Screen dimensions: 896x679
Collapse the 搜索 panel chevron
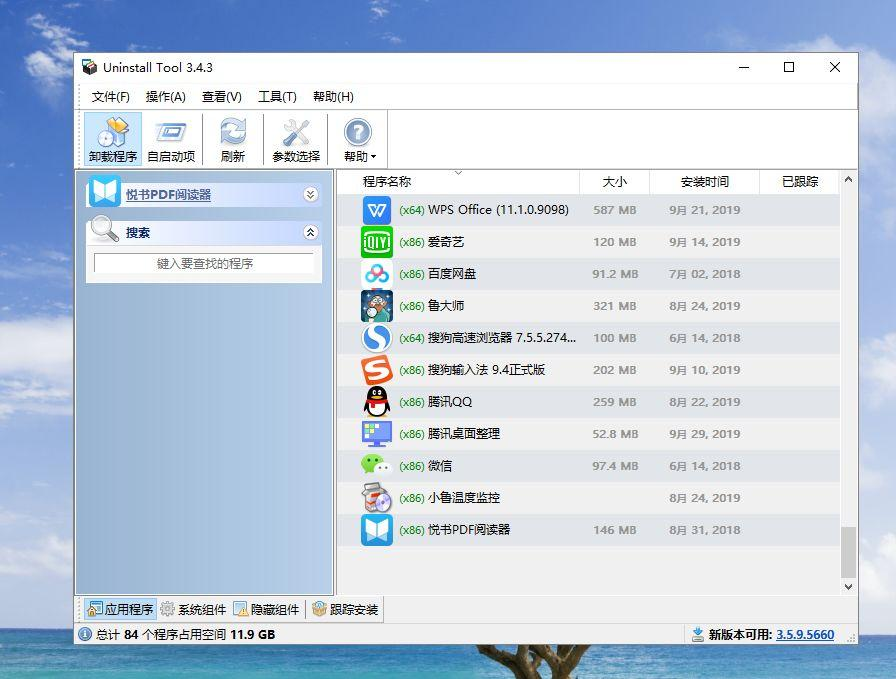coord(310,232)
